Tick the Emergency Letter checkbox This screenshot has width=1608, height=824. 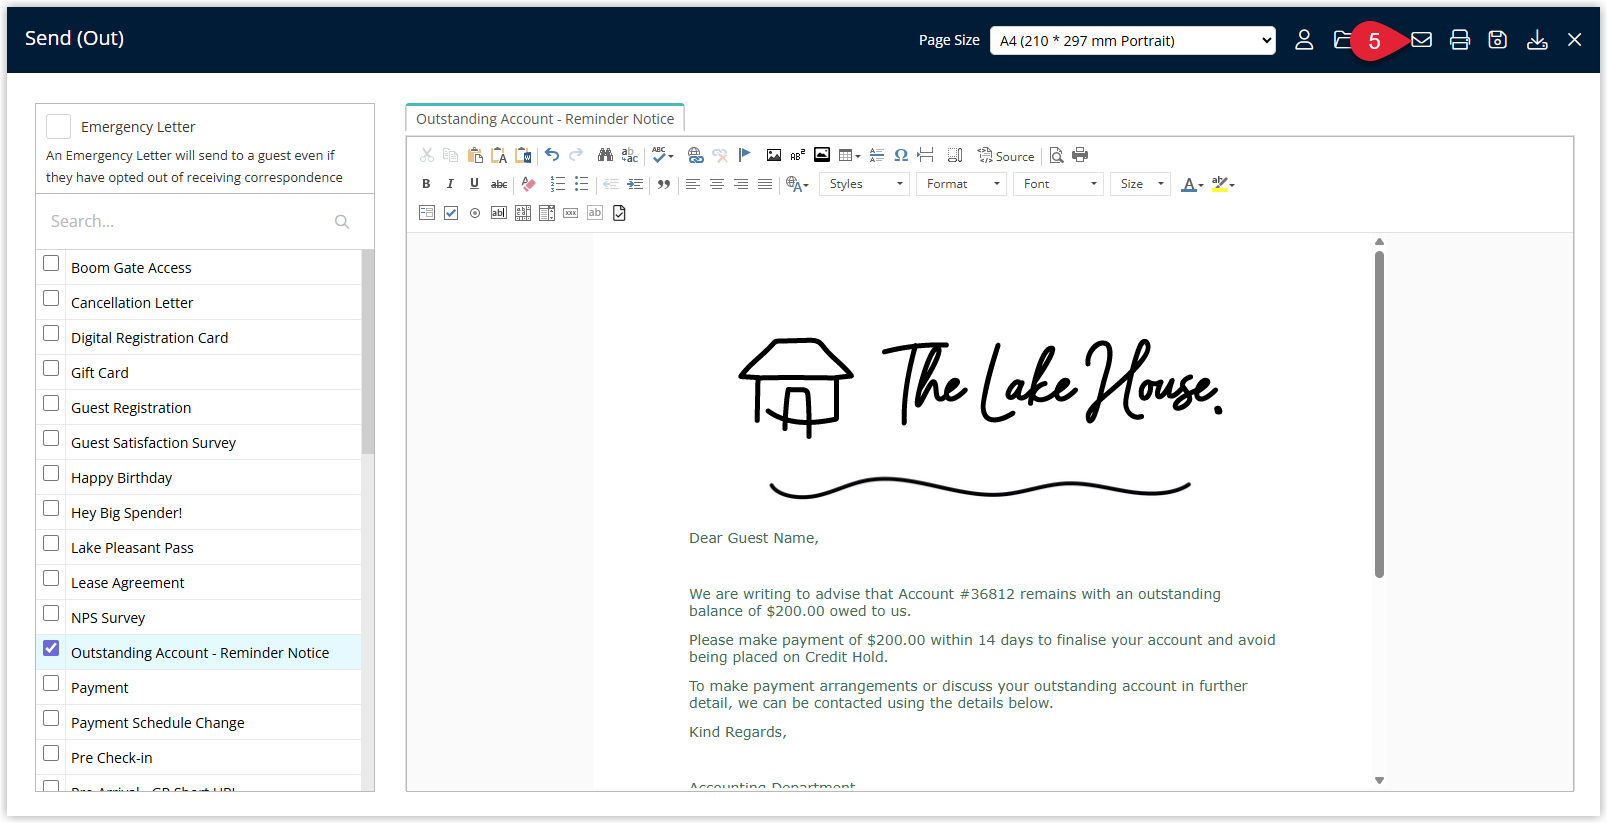[59, 126]
